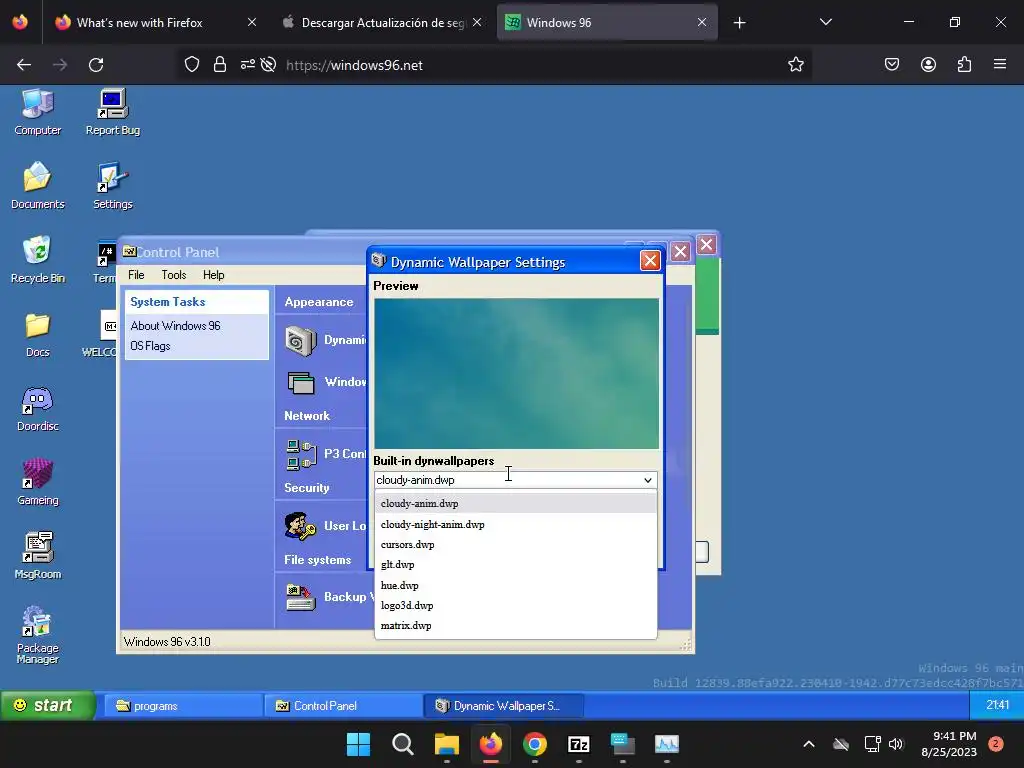
Task: Click About Windows 96 link
Action: pyautogui.click(x=175, y=326)
